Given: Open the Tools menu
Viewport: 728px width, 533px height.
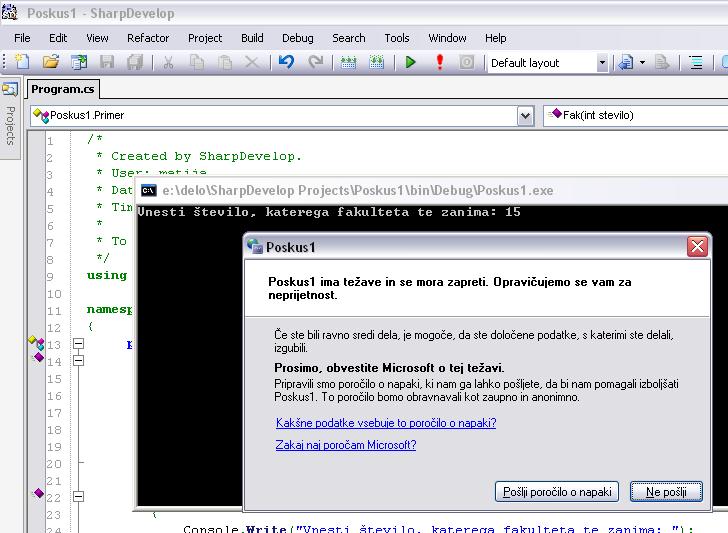Looking at the screenshot, I should (x=397, y=38).
